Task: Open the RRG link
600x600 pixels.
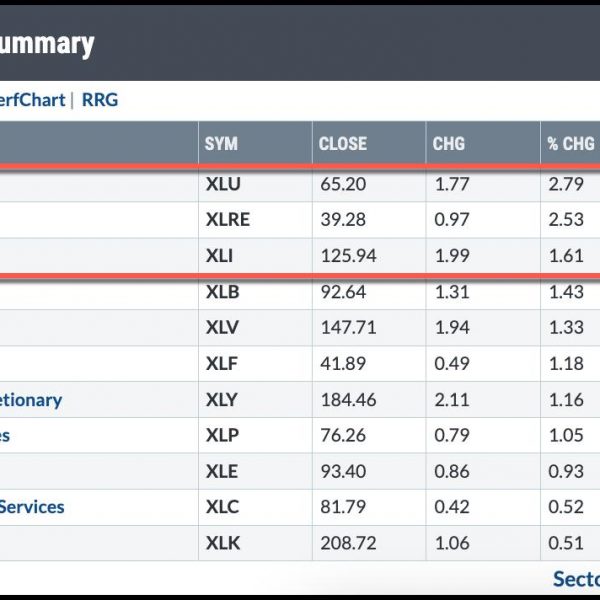Action: tap(100, 100)
